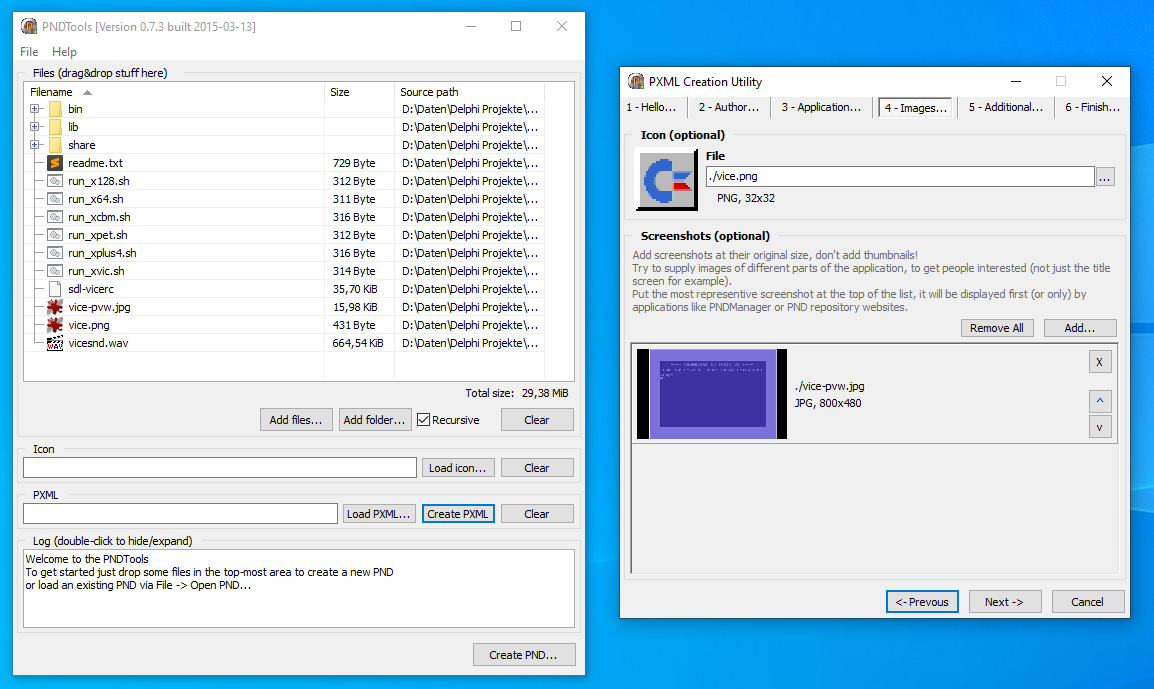The image size is (1154, 689).
Task: Click the vice-pvw.jpg screenshot thumbnail
Action: tap(712, 394)
